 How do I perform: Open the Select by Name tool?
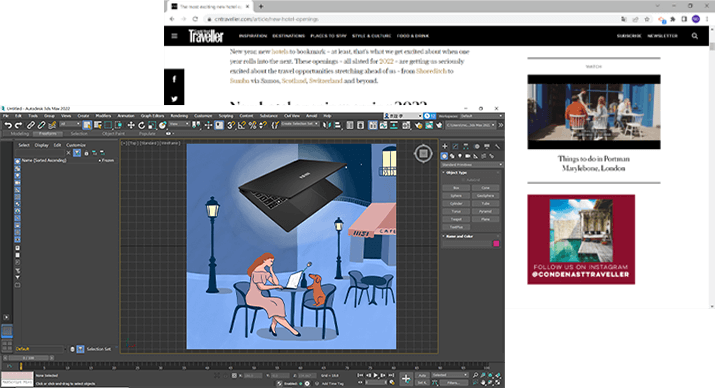pyautogui.click(x=98, y=125)
